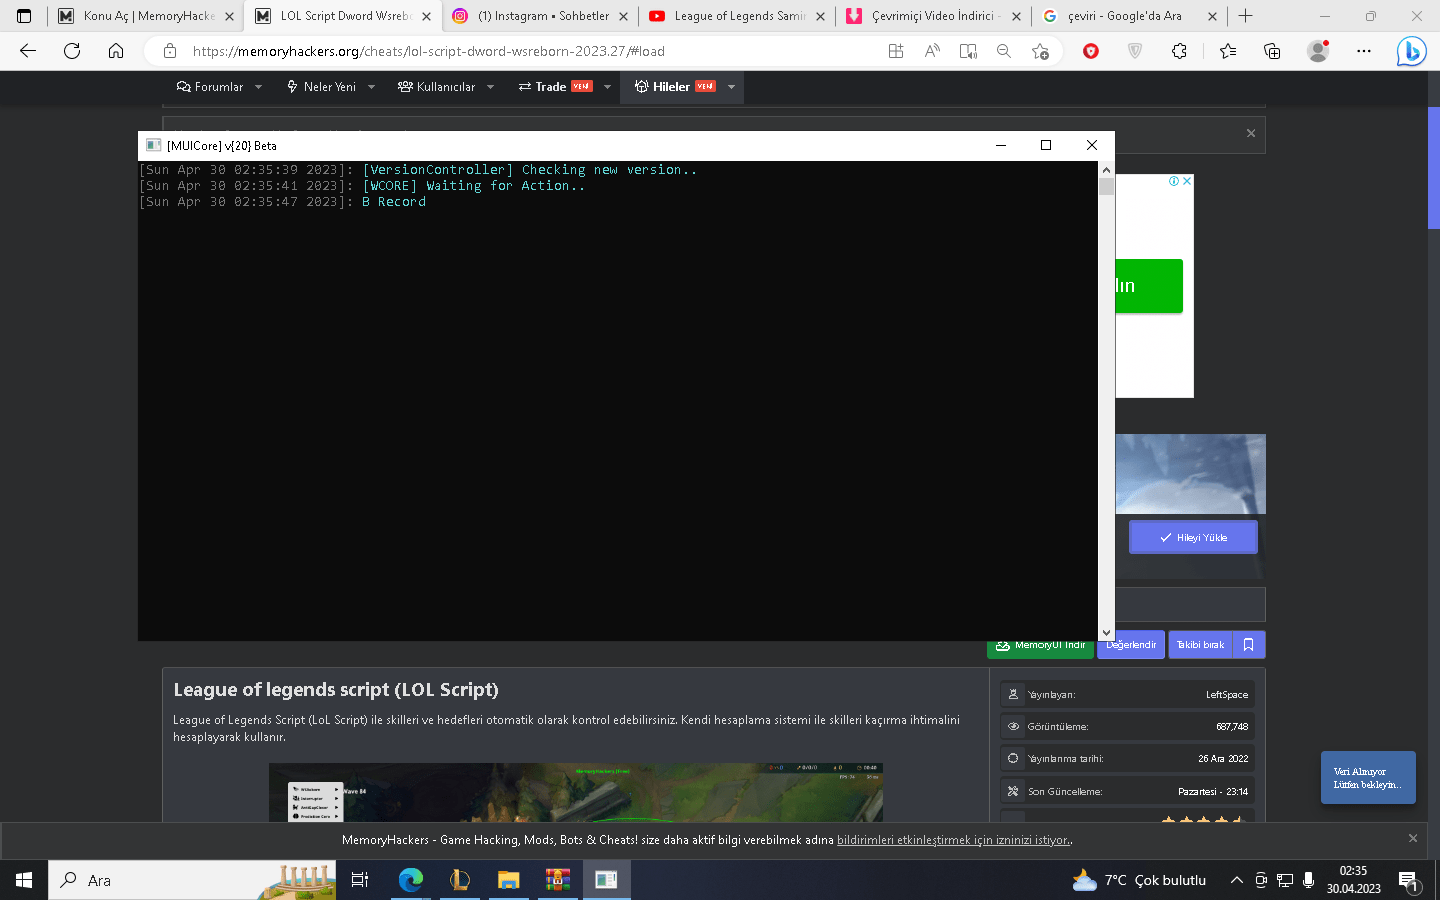Image resolution: width=1440 pixels, height=900 pixels.
Task: Open Immersive Reader from address bar
Action: coord(968,51)
